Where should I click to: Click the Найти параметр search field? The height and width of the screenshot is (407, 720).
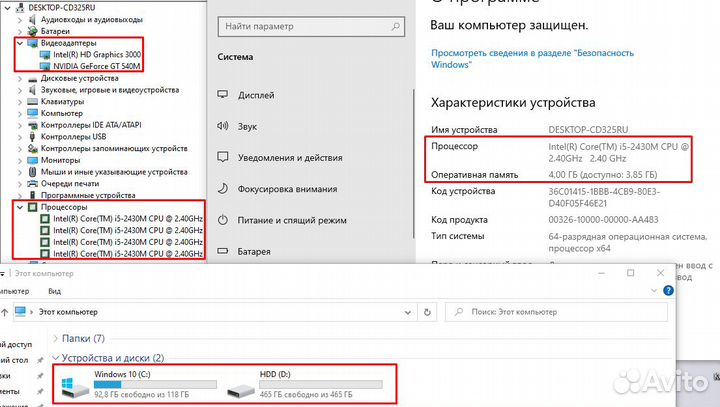pyautogui.click(x=311, y=27)
